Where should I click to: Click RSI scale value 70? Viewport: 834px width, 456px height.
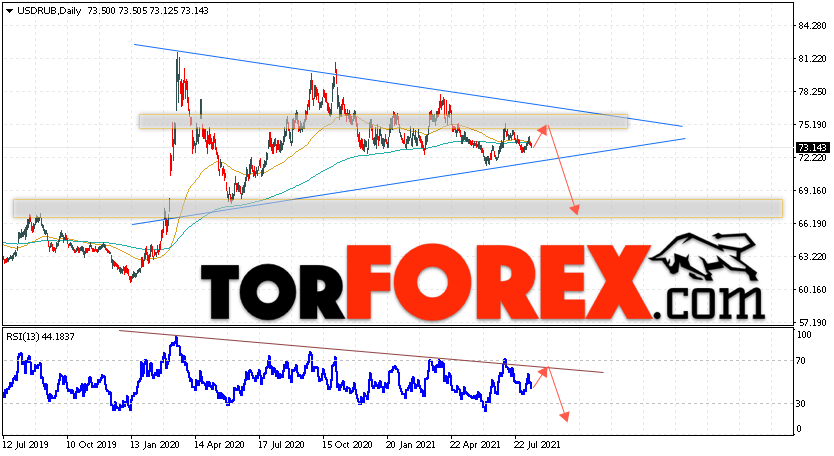[x=802, y=361]
